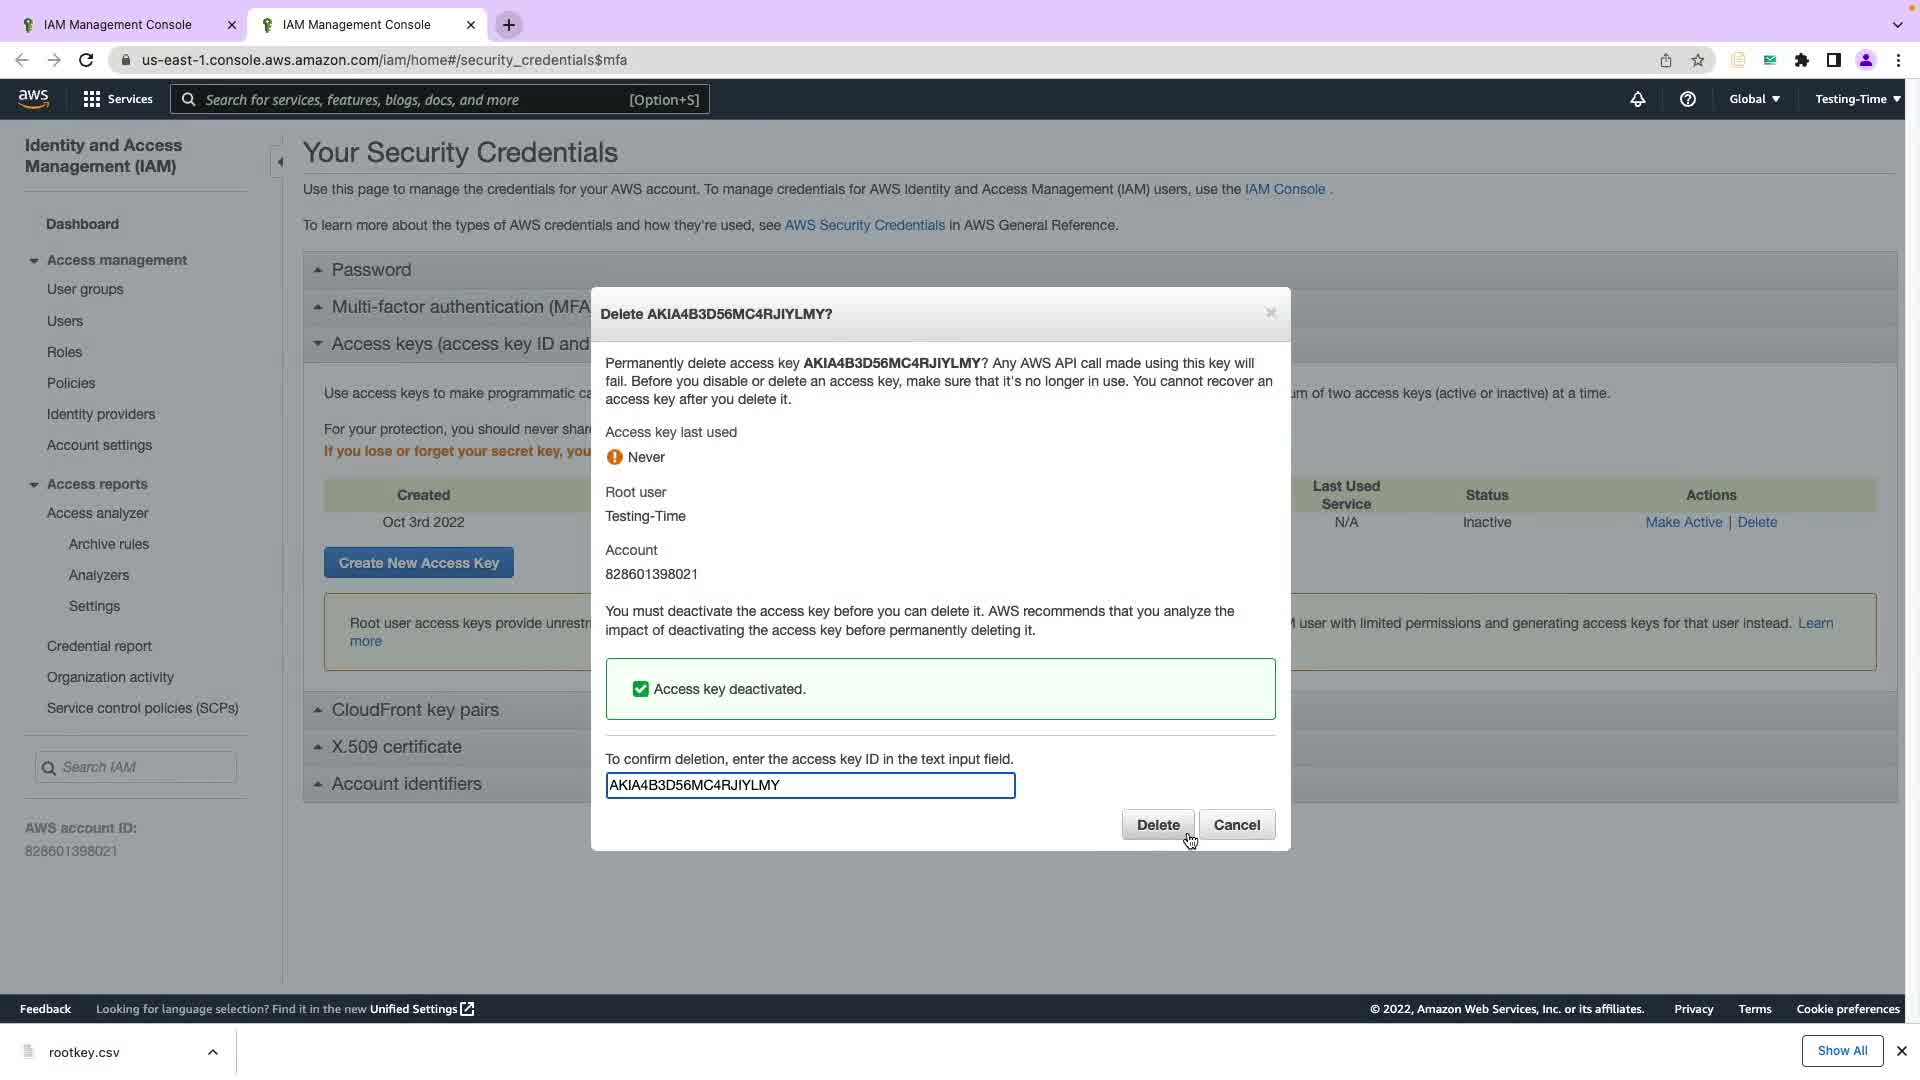Image resolution: width=1920 pixels, height=1080 pixels.
Task: Close the delete access key dialog
Action: (1270, 313)
